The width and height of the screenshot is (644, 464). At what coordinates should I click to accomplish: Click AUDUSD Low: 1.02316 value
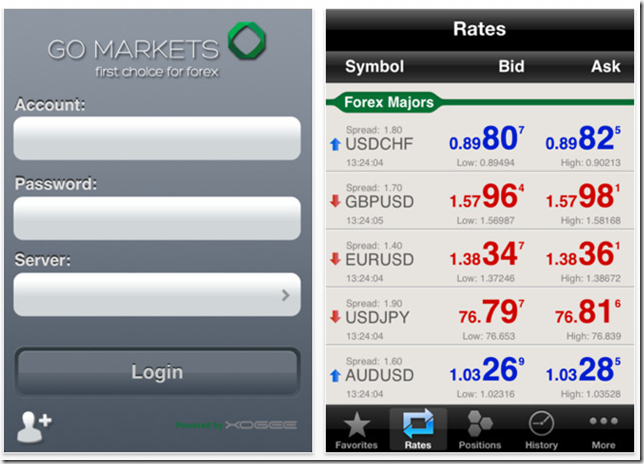pyautogui.click(x=485, y=395)
